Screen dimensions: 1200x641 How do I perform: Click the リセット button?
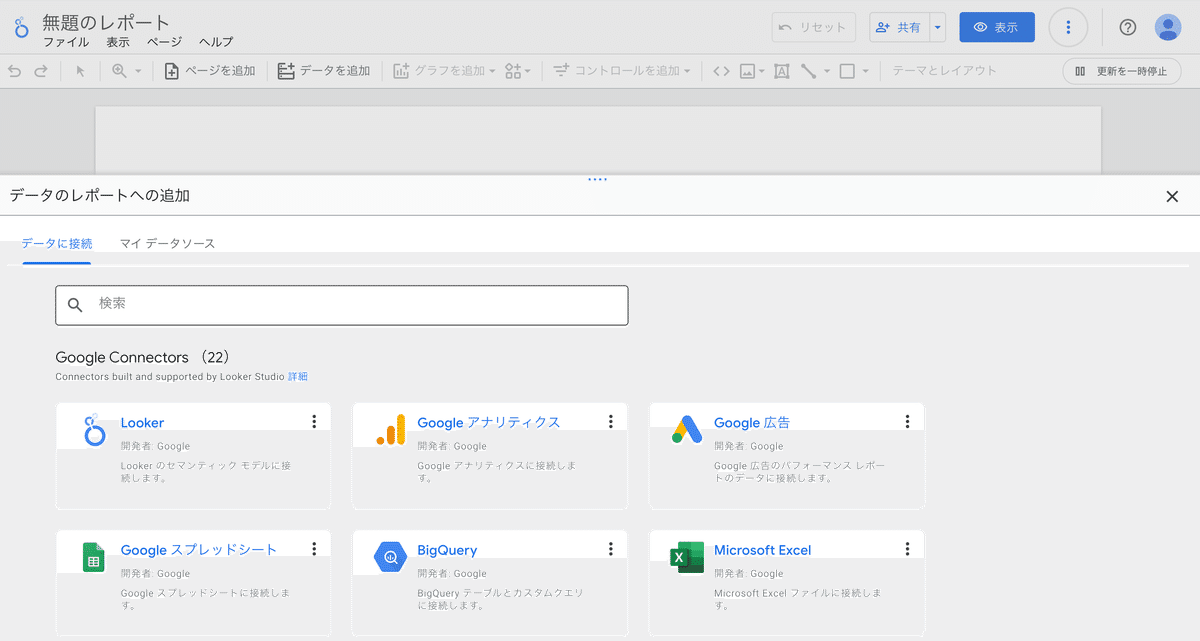[x=813, y=27]
